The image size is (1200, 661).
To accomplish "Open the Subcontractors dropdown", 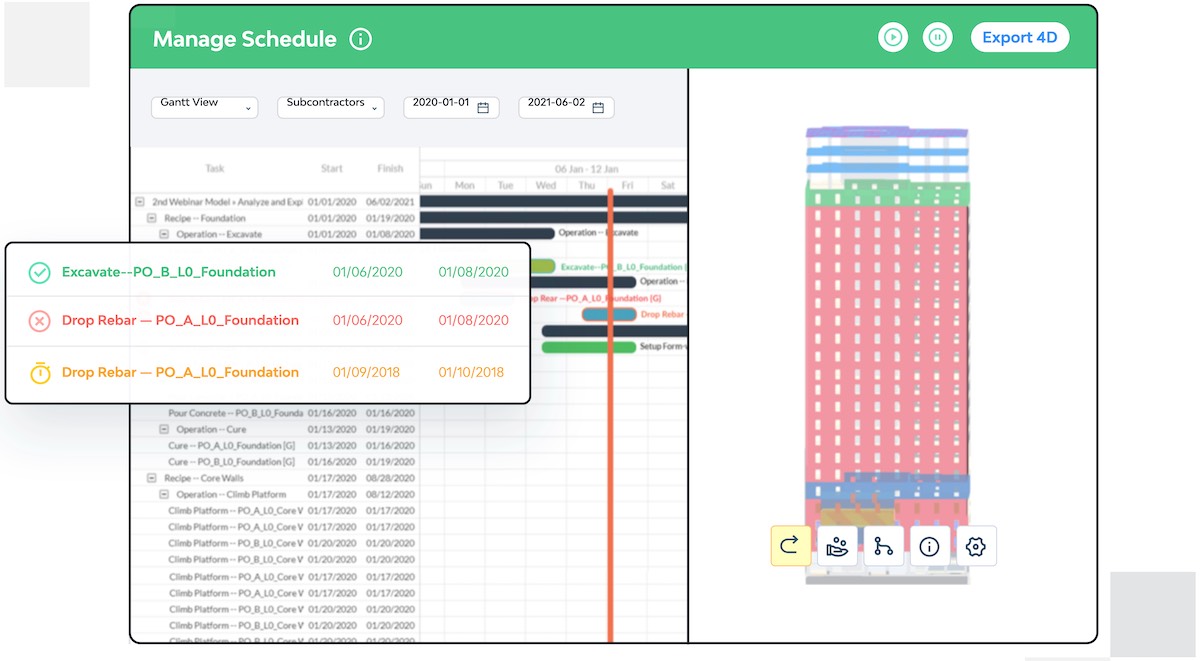I will (x=330, y=107).
